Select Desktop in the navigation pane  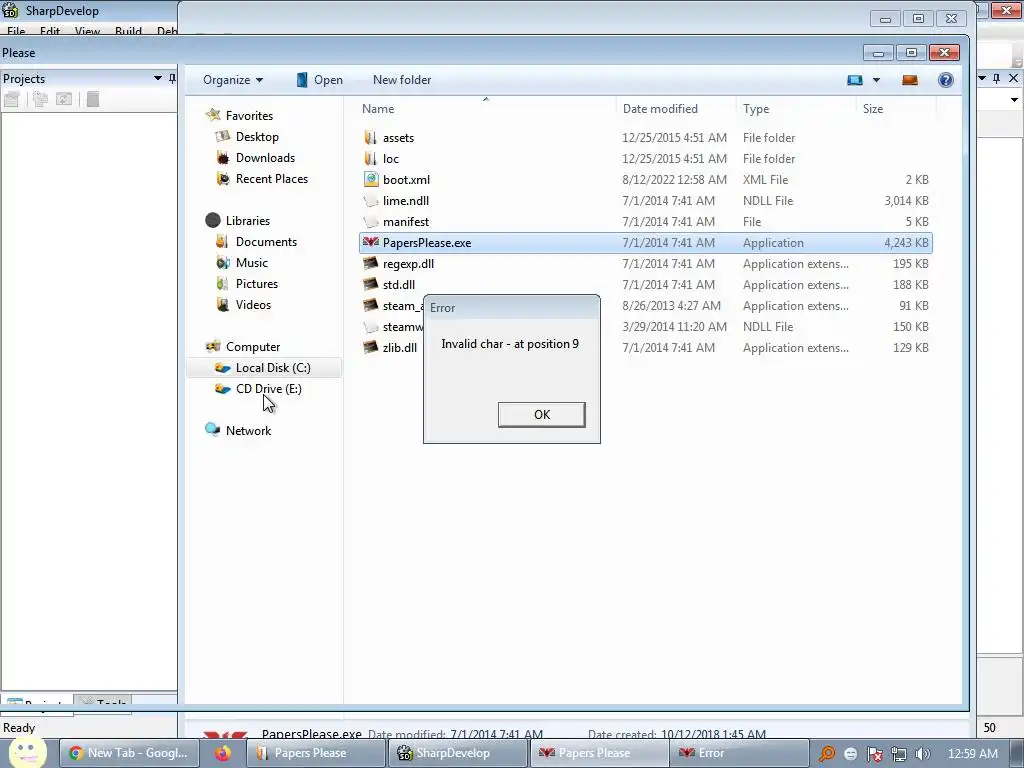click(257, 136)
